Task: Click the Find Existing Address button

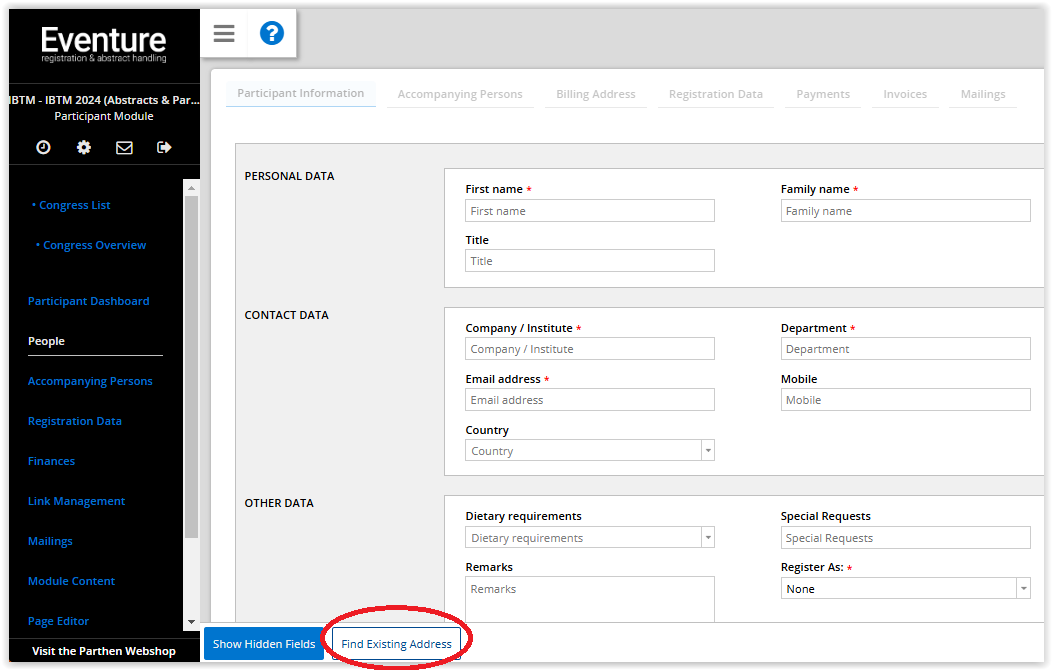Action: 396,644
